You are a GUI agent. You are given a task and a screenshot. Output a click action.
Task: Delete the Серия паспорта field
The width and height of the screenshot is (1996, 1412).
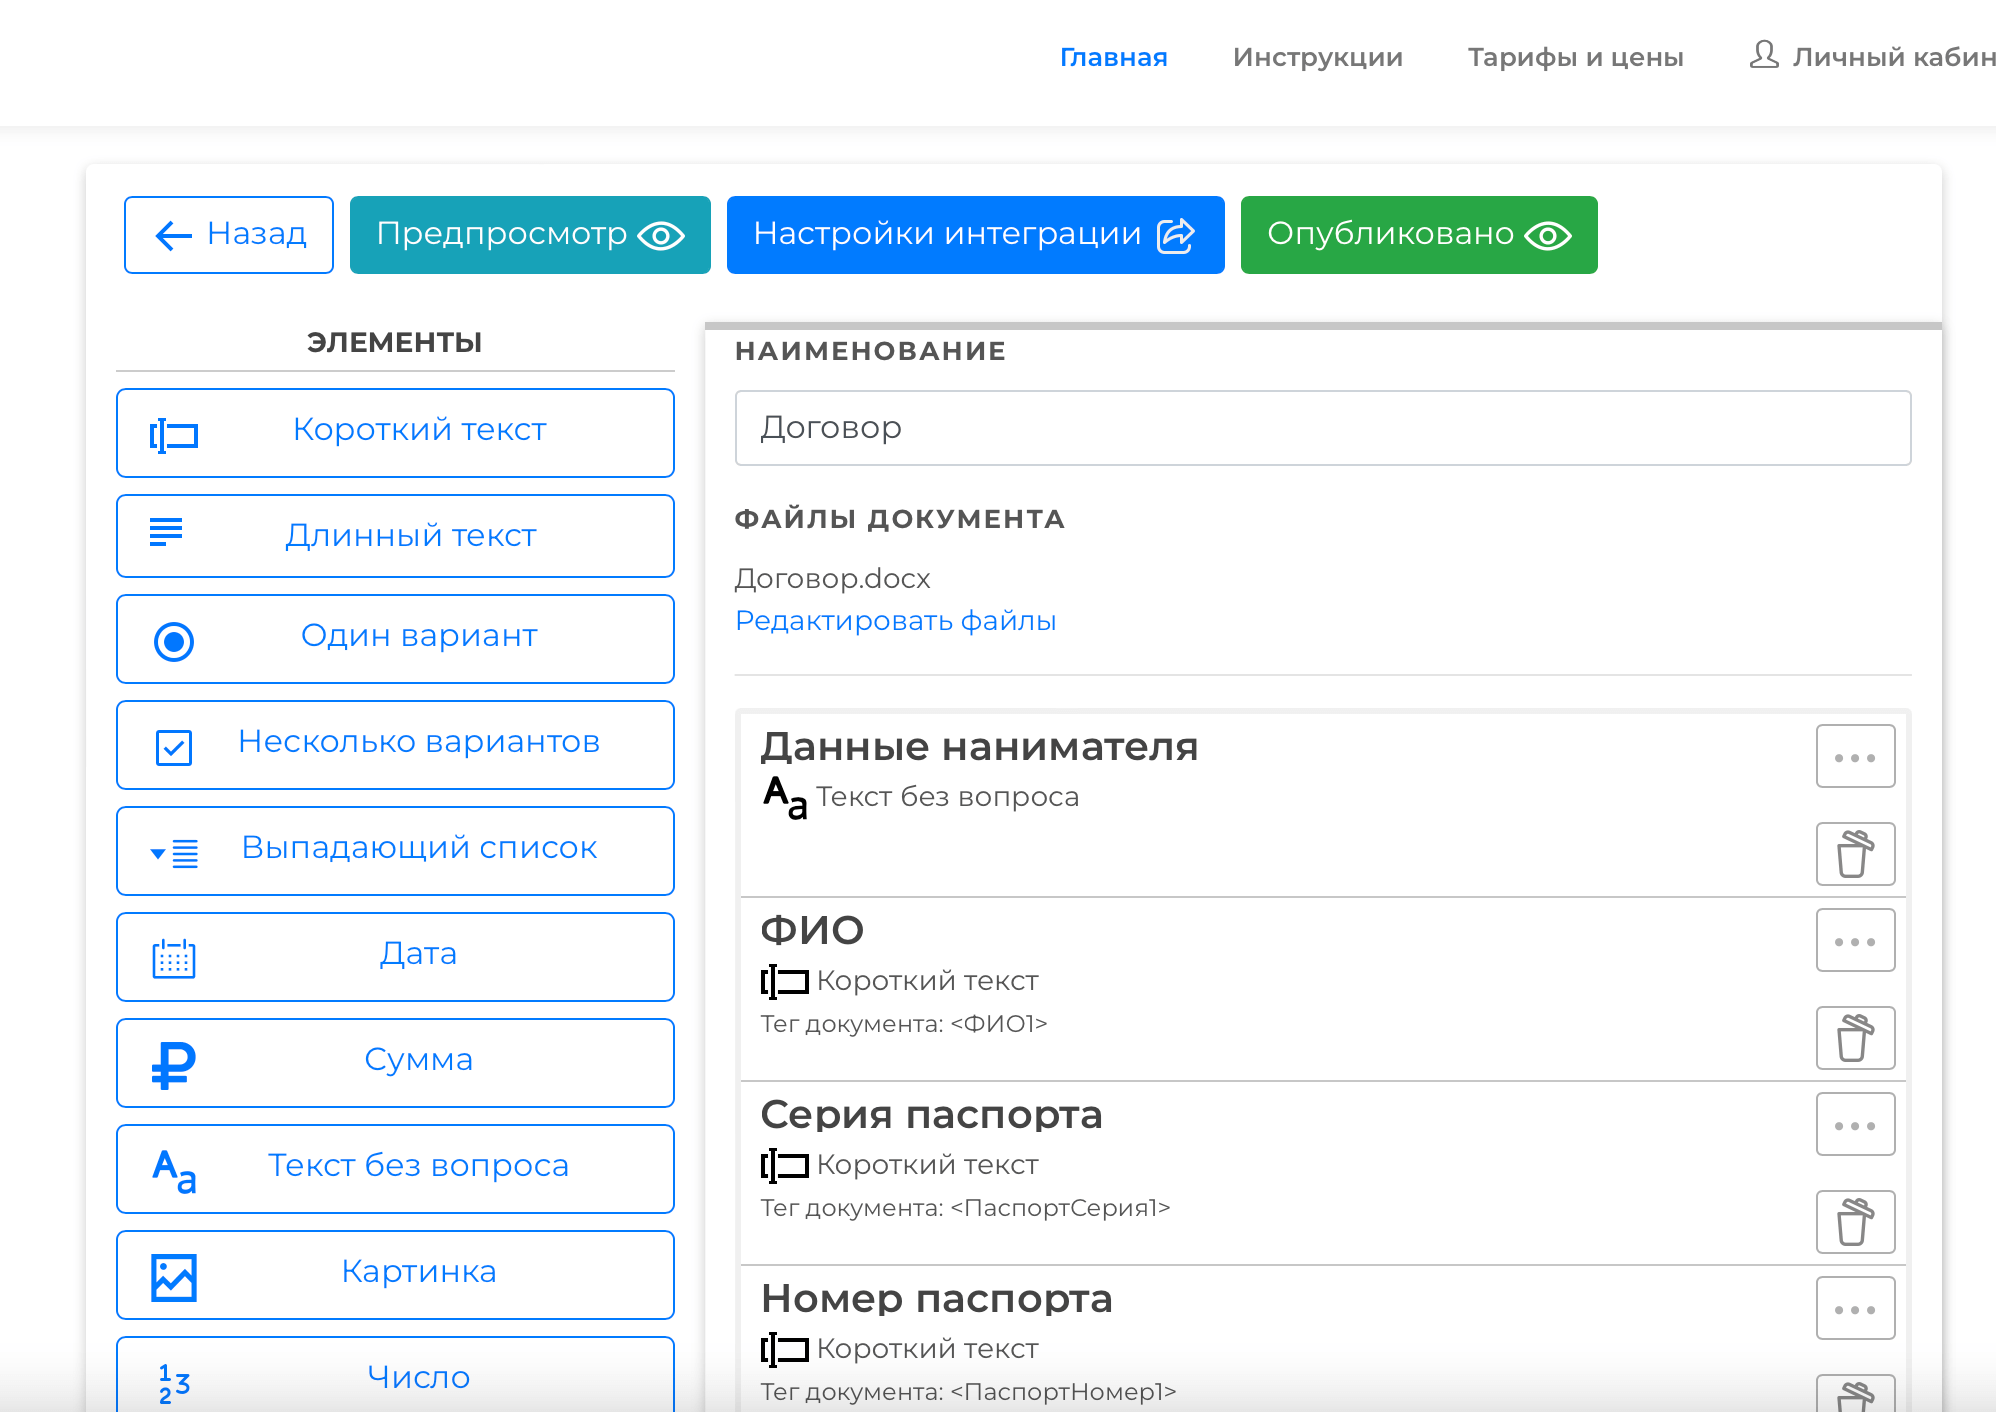pyautogui.click(x=1856, y=1222)
